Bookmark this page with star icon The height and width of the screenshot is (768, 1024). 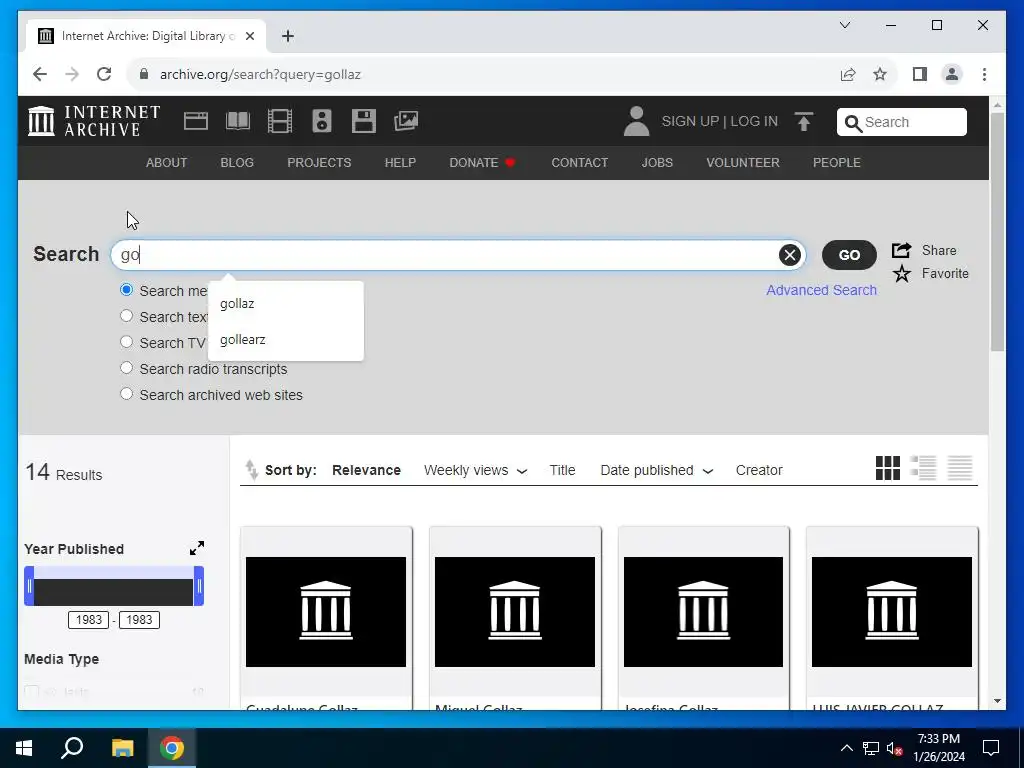880,74
